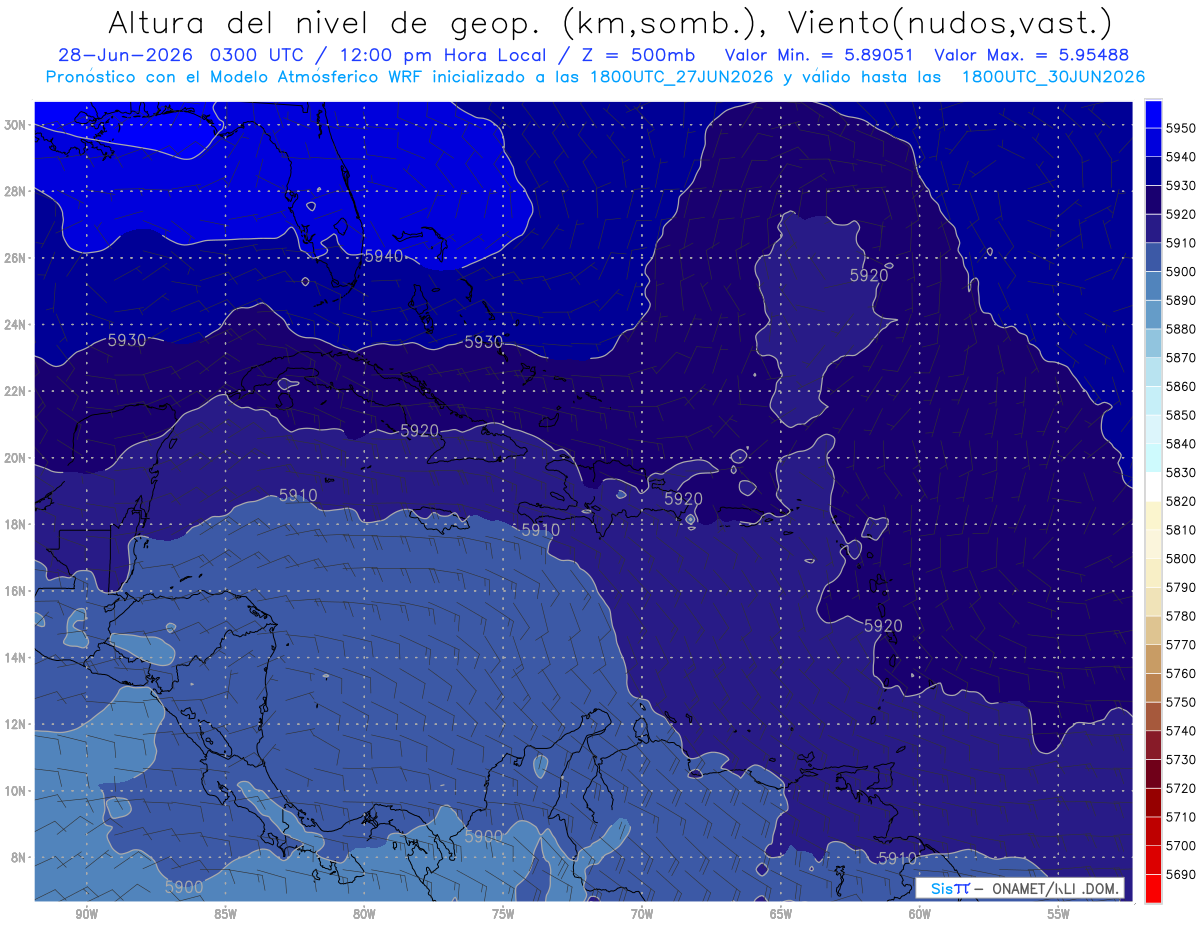Click the 85W longitude axis label
The image size is (1200, 927).
point(225,913)
